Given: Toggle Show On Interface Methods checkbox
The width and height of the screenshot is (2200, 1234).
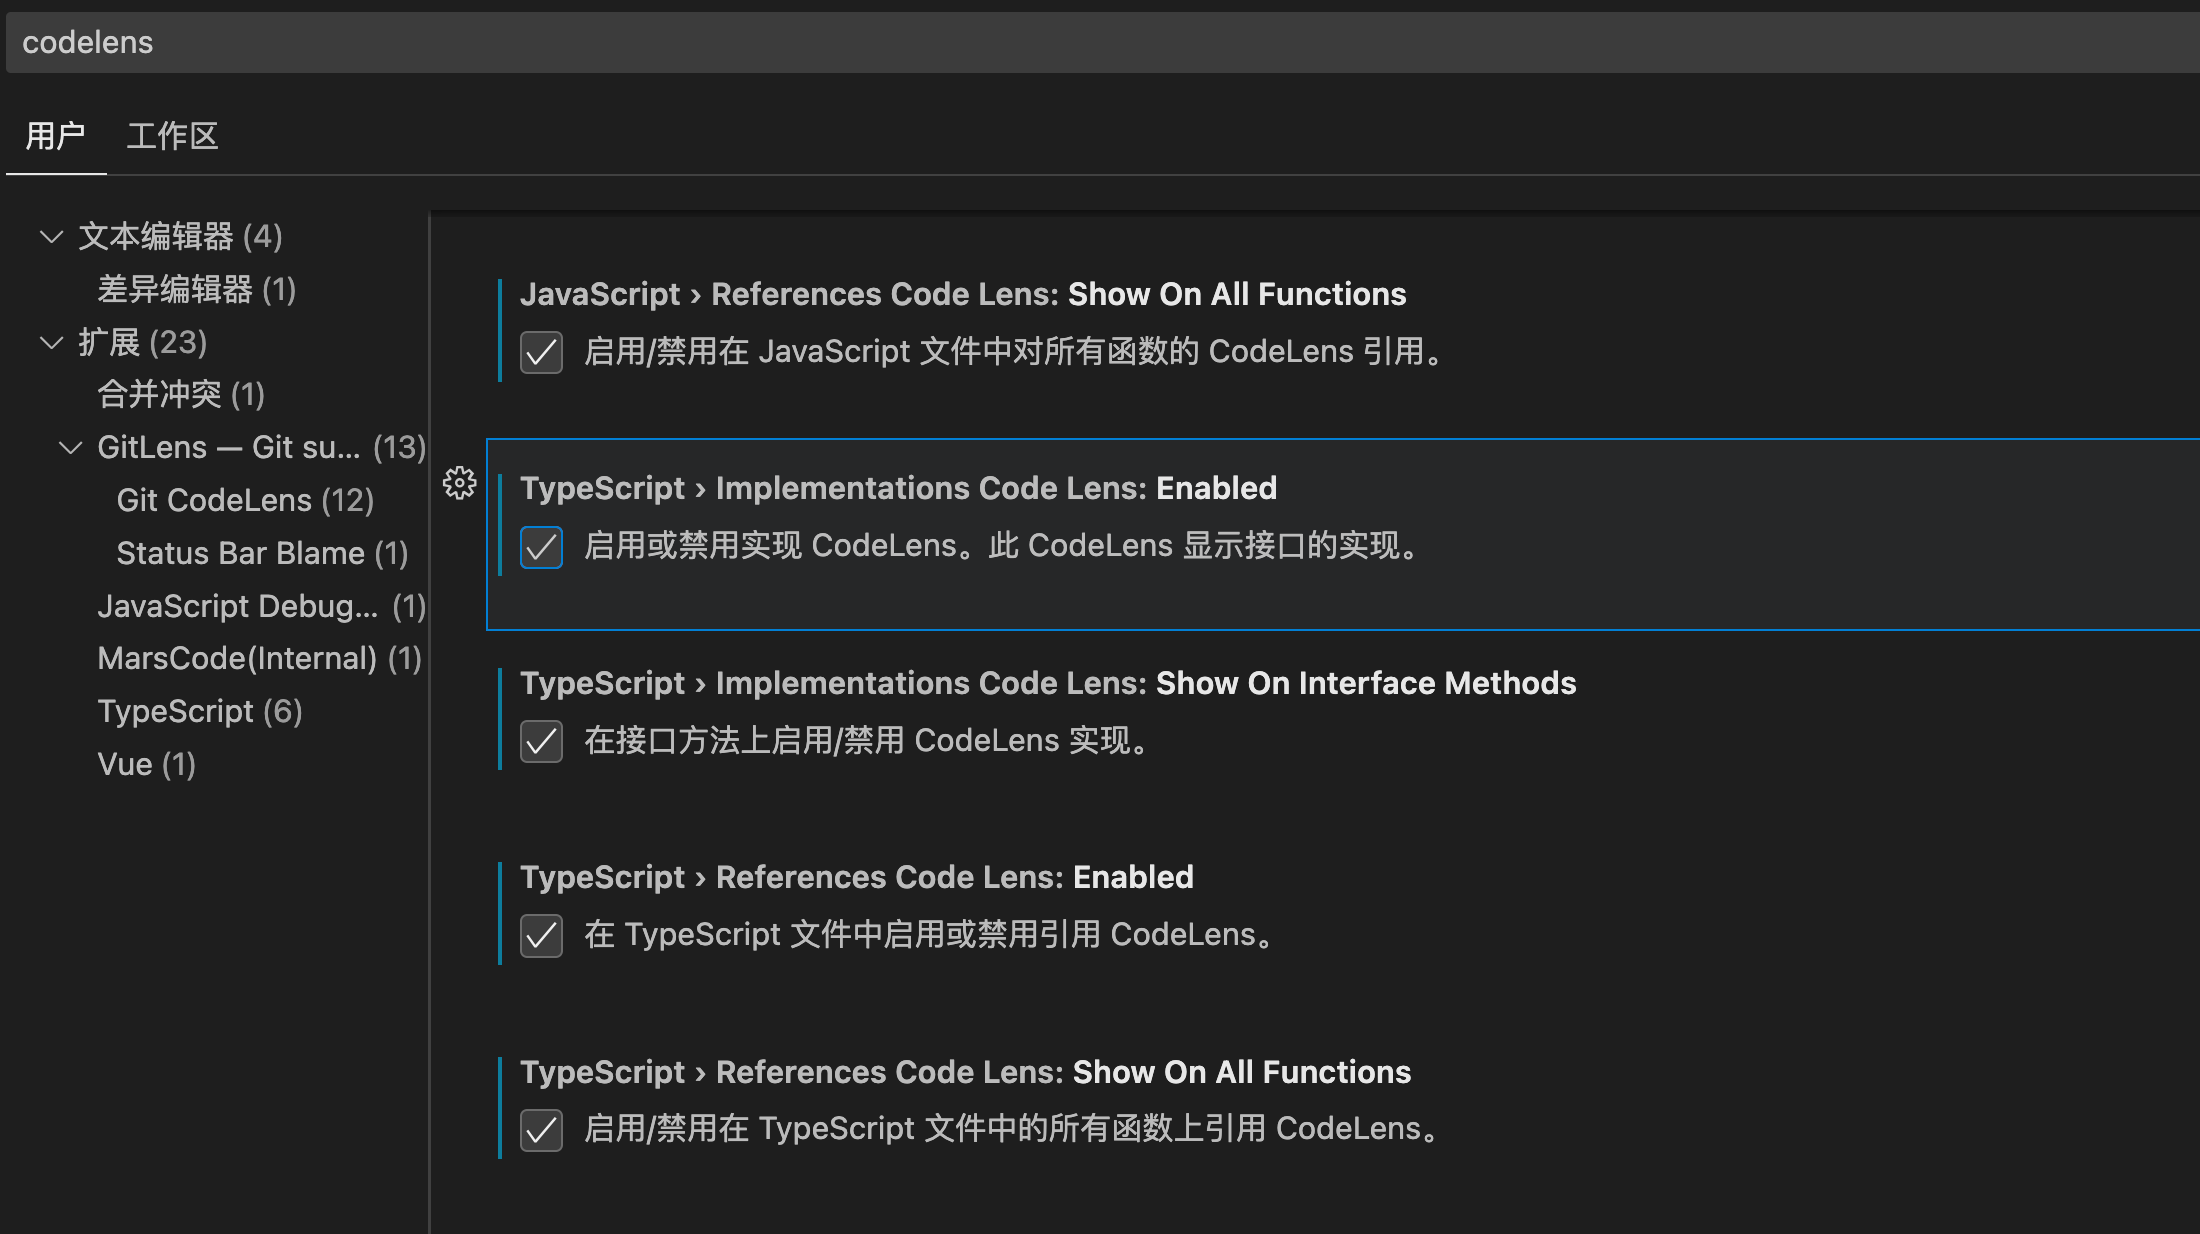Looking at the screenshot, I should tap(541, 741).
